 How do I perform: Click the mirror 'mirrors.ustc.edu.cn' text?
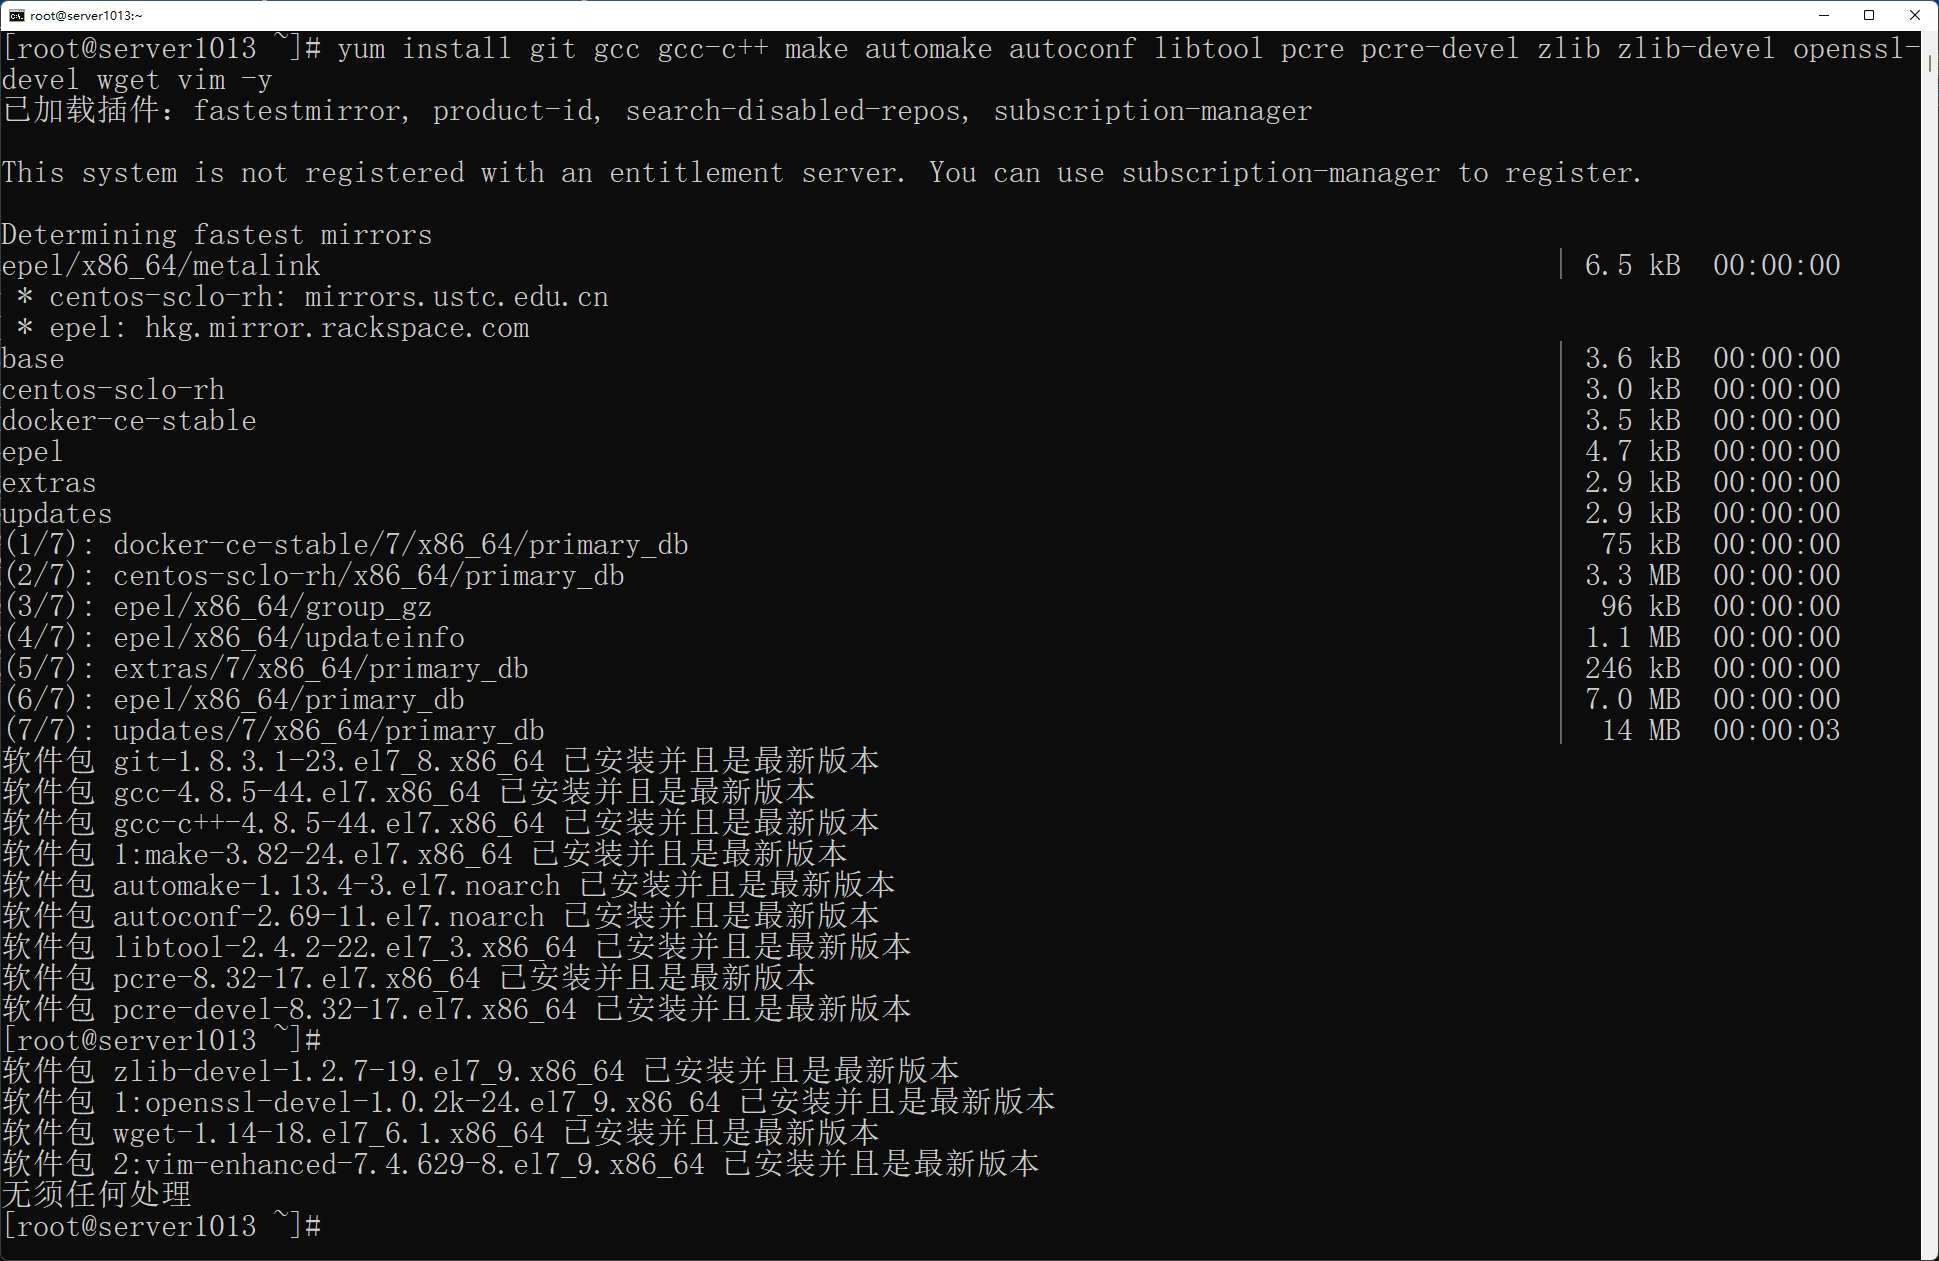coord(457,297)
